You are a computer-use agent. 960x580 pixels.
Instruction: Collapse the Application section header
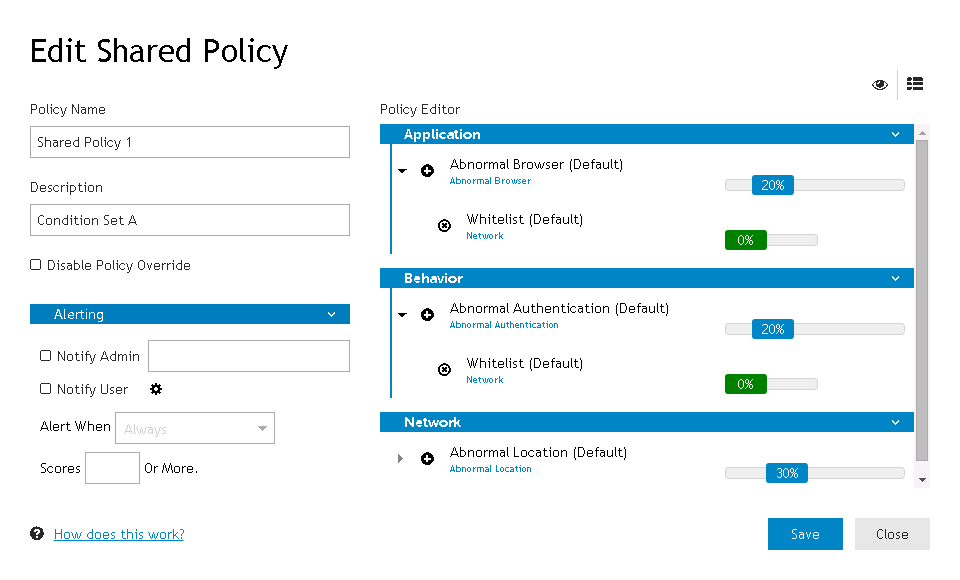[x=896, y=134]
